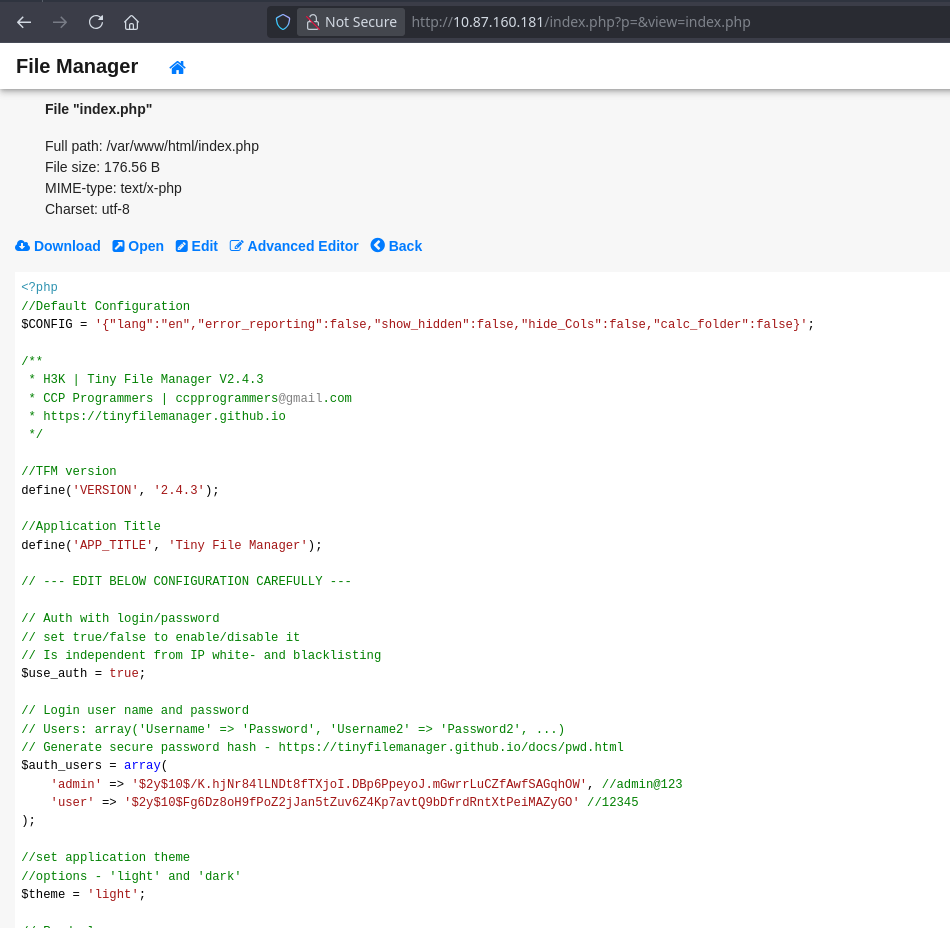Click the circled arrow icon beside Back

pos(377,246)
